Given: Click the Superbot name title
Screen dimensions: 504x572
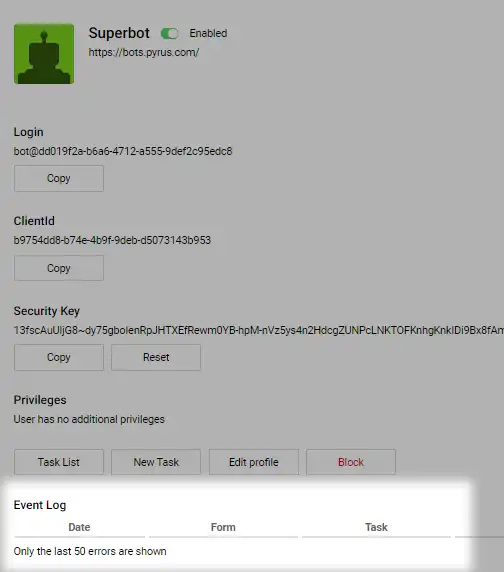Looking at the screenshot, I should (119, 33).
